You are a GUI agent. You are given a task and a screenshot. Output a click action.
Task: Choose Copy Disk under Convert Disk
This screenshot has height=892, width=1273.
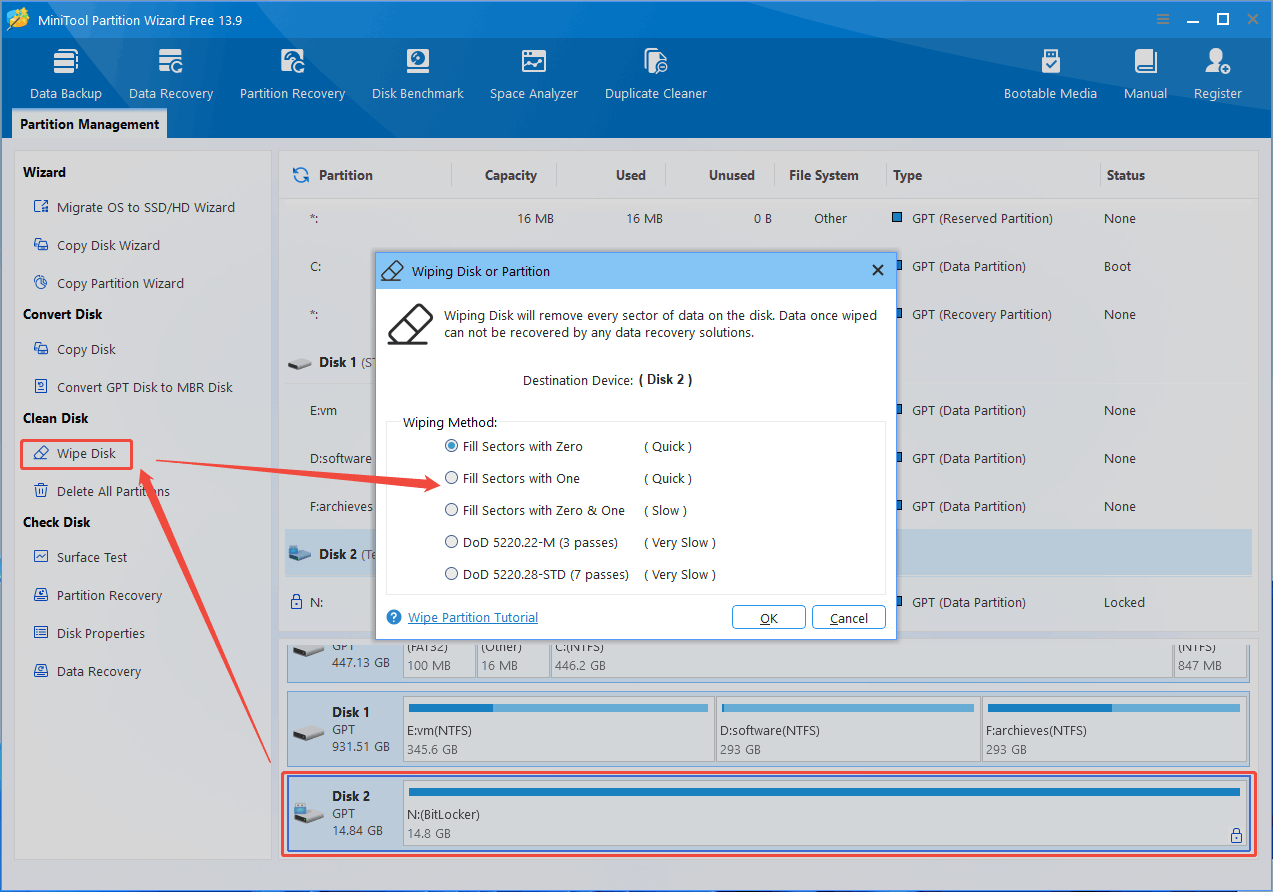pos(74,349)
